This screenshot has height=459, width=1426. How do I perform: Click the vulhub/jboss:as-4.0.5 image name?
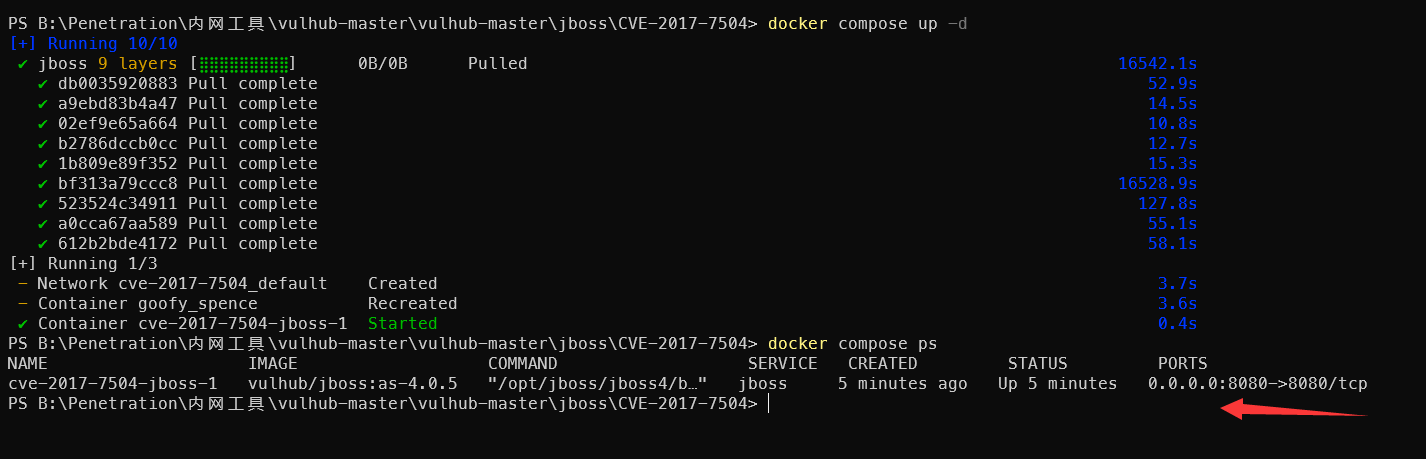pos(352,384)
